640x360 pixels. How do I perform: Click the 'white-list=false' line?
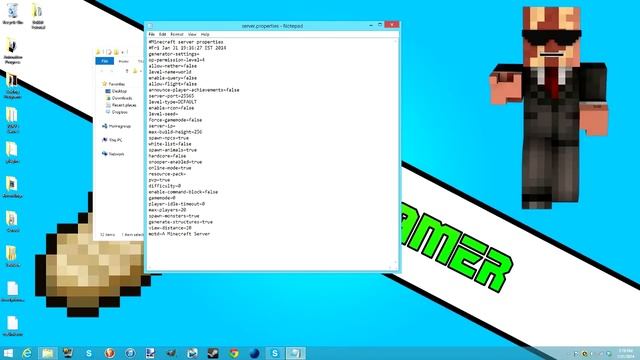pos(170,144)
